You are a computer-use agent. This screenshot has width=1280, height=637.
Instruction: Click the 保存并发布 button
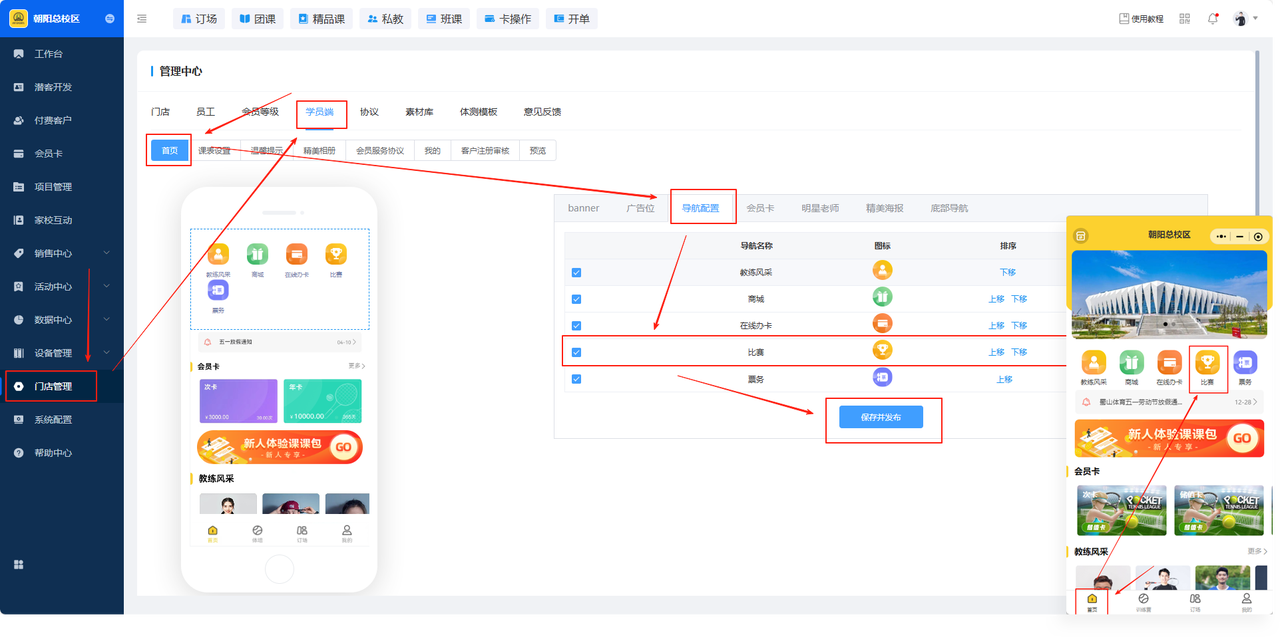(880, 418)
